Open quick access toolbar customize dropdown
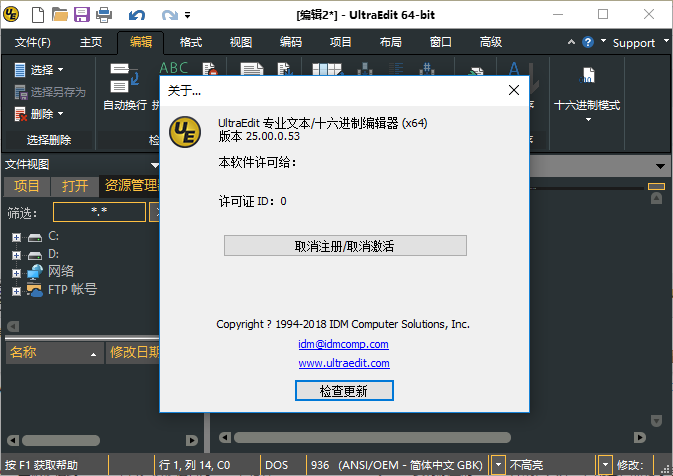 [x=188, y=15]
